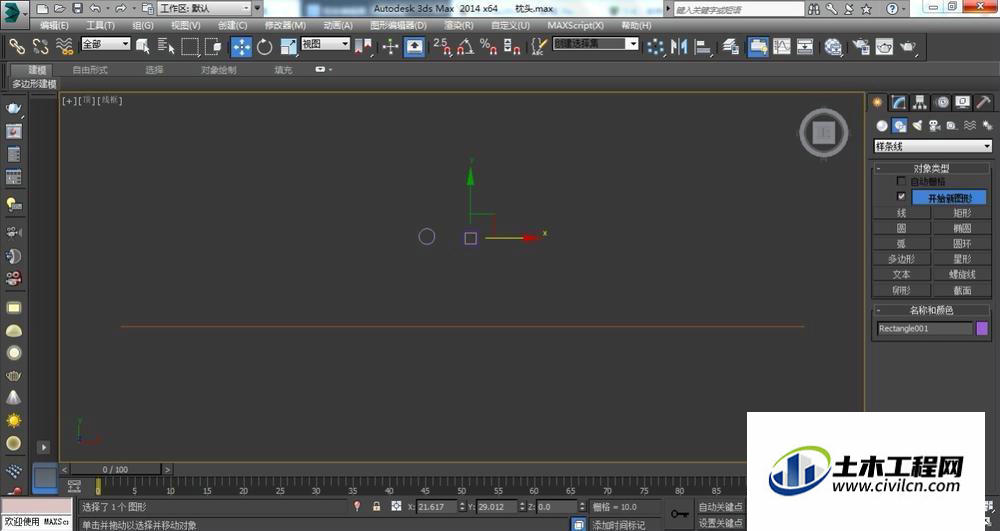Switch to the Hierarchy command panel tab
Viewport: 1000px width, 531px height.
click(920, 102)
